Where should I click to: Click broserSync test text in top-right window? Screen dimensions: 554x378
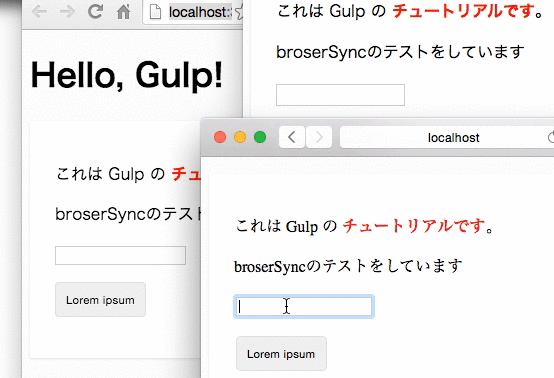click(400, 52)
